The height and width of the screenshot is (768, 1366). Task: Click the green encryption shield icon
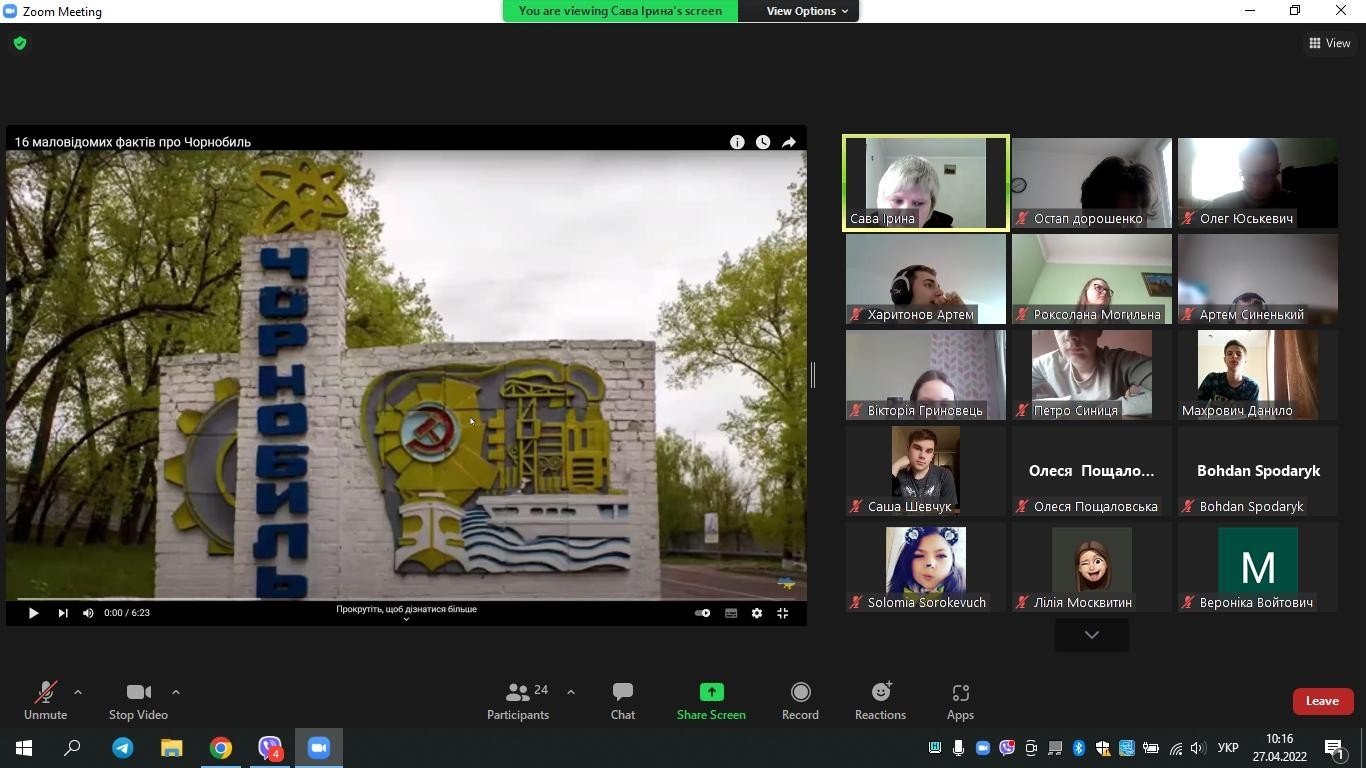(20, 43)
